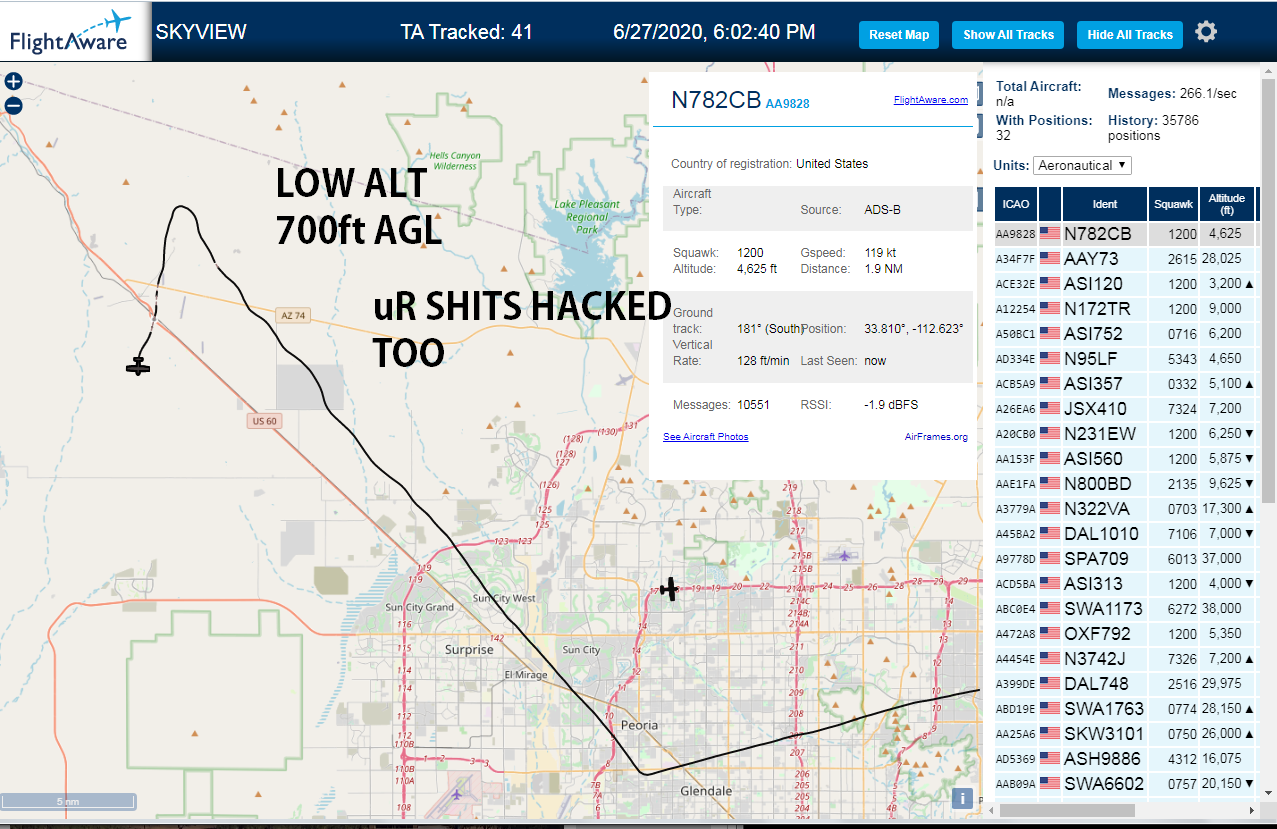Viewport: 1277px width, 829px height.
Task: Select the N95LF aircraft row
Action: pyautogui.click(x=1125, y=358)
